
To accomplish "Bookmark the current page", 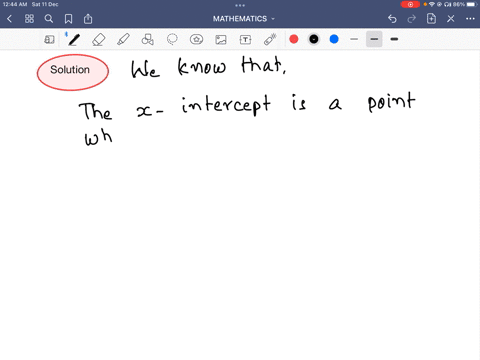I will 68,19.
